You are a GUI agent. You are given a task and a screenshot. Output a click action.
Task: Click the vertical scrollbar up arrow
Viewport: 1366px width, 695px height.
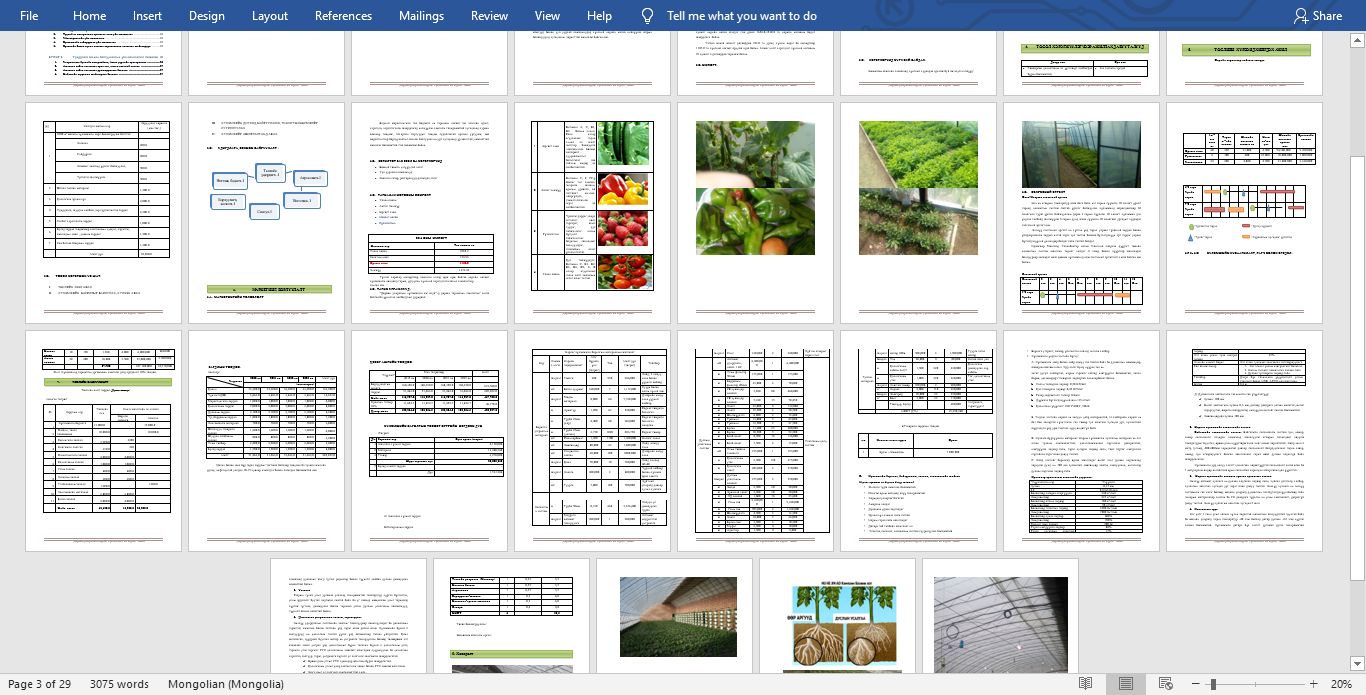(x=1358, y=40)
